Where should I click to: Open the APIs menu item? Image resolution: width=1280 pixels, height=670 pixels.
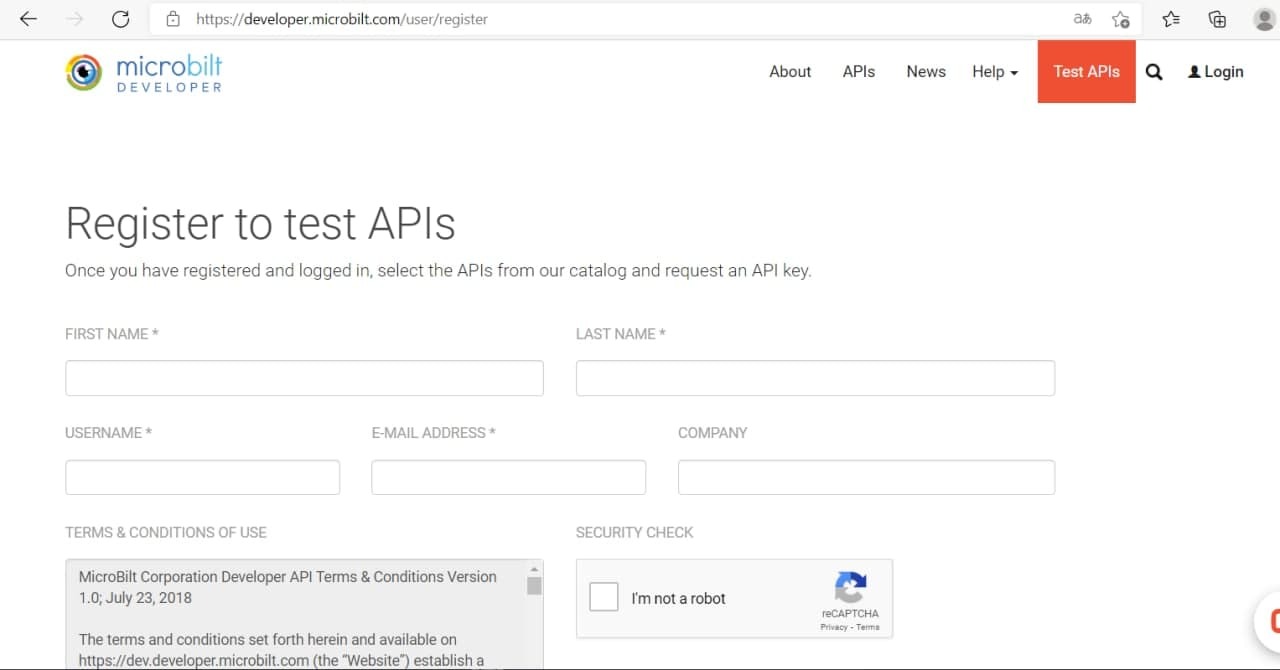point(858,72)
